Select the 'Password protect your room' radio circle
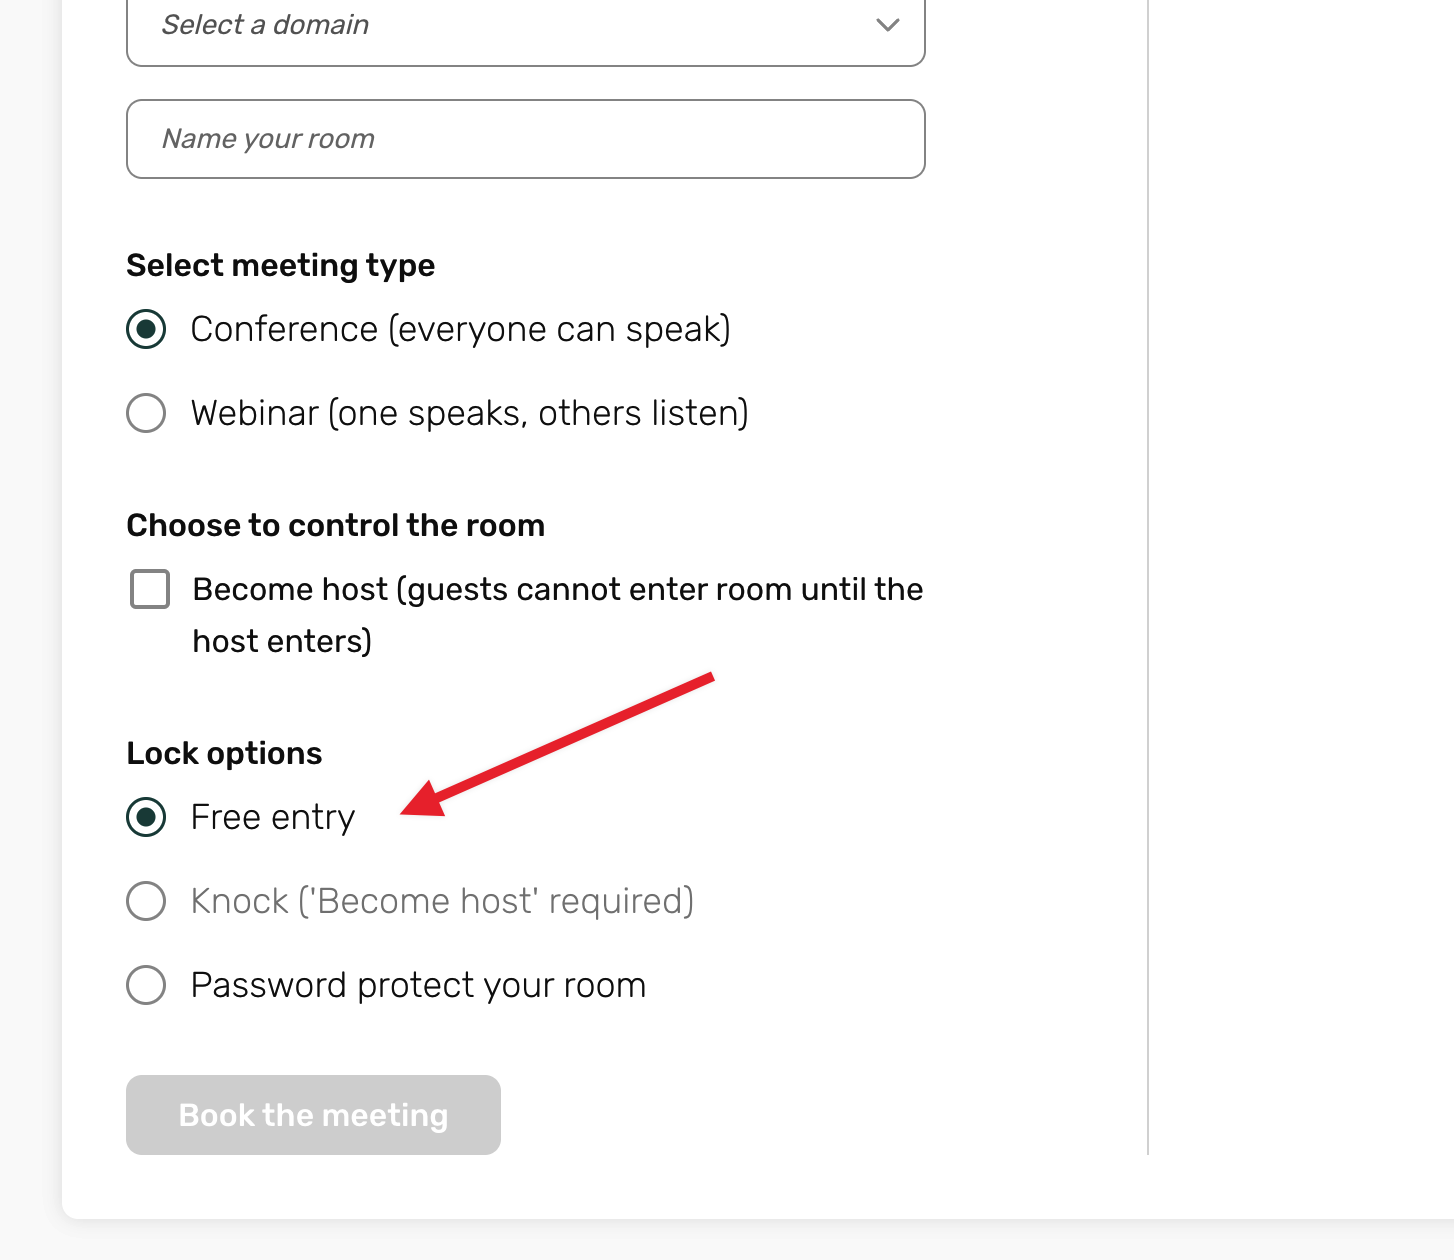Screen dimensions: 1454x1260 tap(146, 985)
